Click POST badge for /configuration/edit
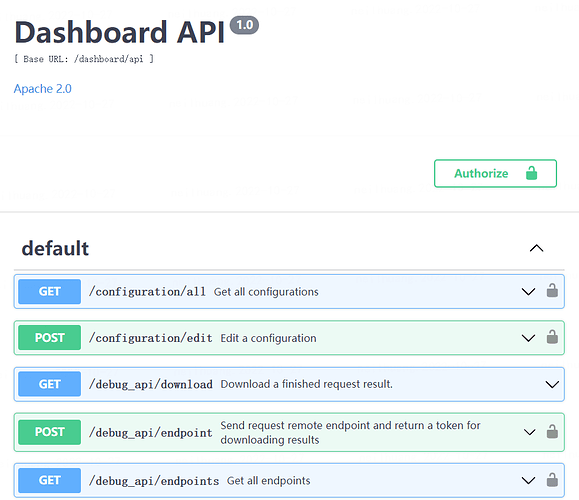The image size is (579, 500). 49,338
